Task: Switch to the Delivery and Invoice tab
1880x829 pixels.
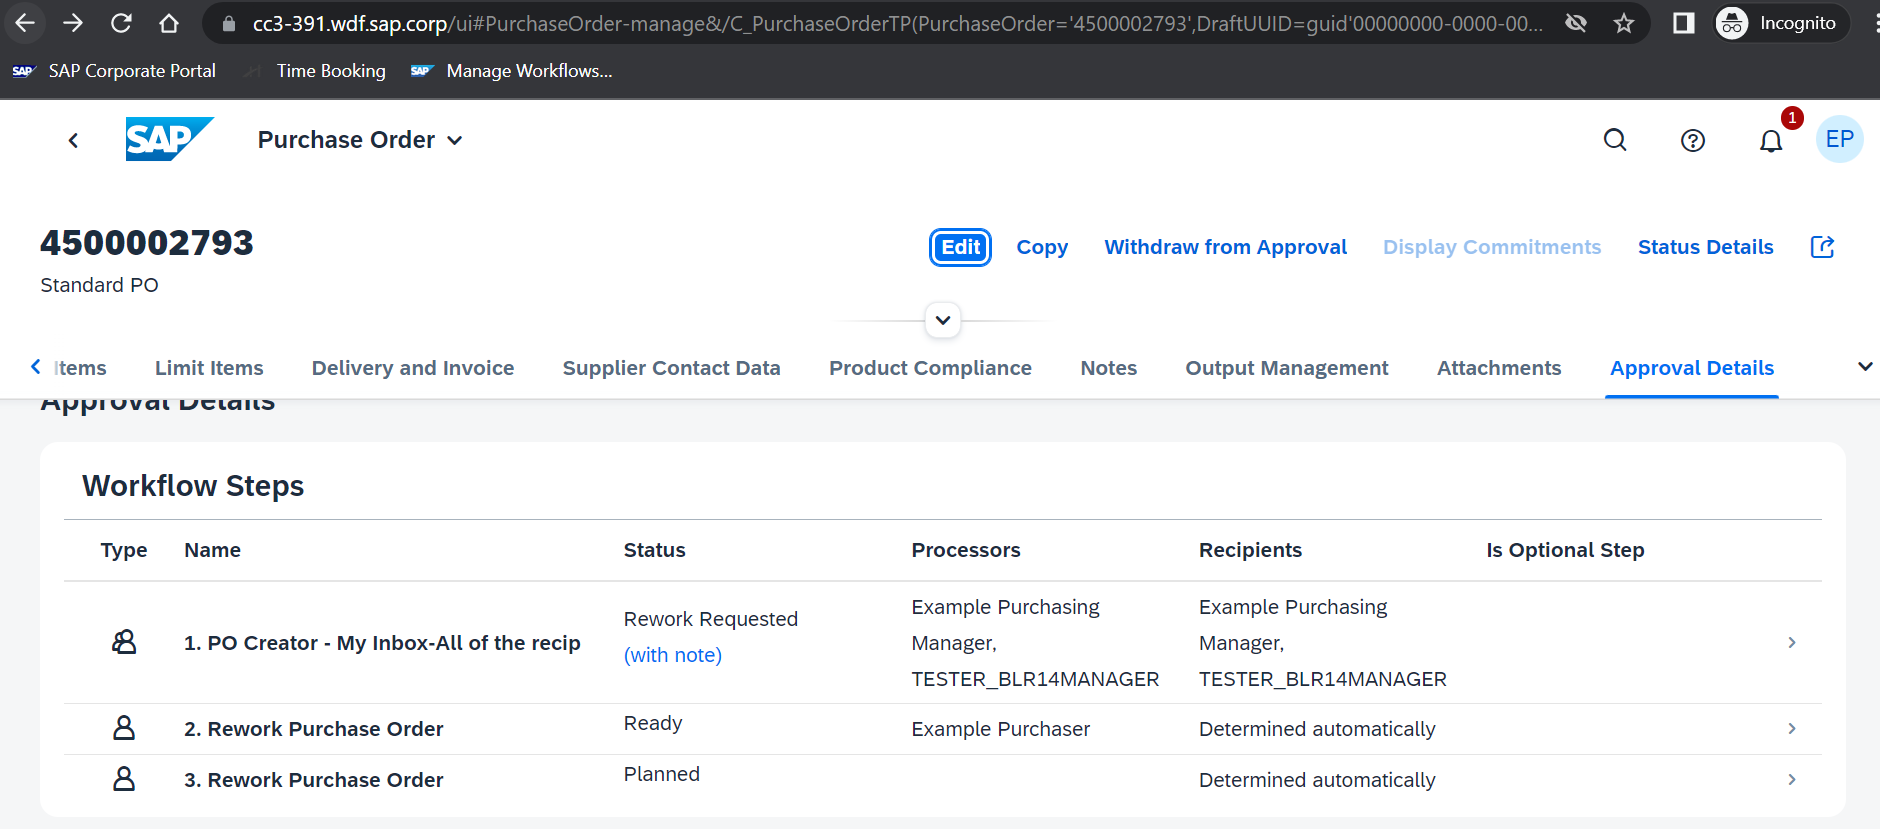Action: [413, 368]
